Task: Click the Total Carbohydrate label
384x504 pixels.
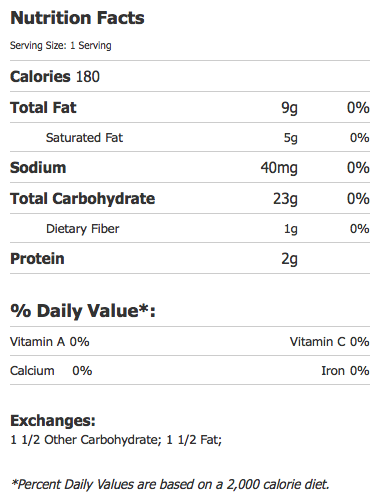Action: [x=83, y=198]
